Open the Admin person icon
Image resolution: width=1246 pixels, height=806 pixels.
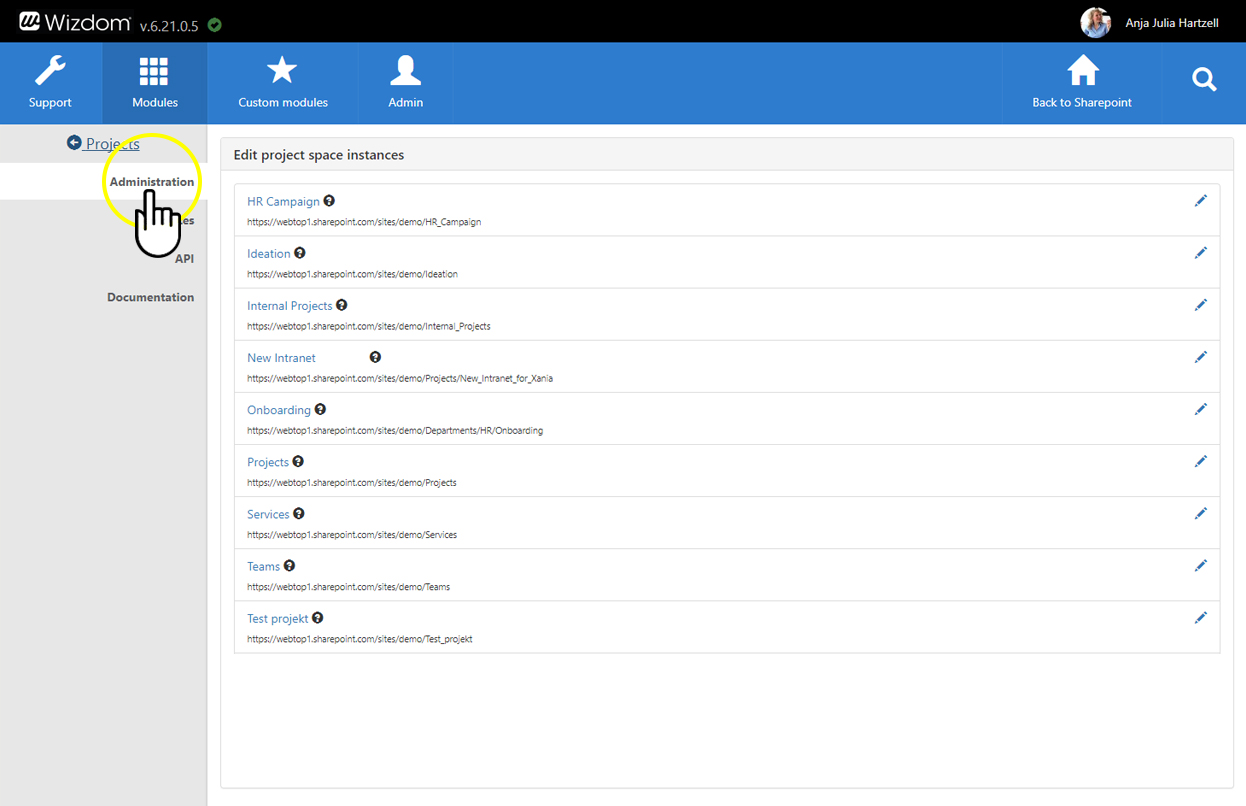[x=405, y=72]
